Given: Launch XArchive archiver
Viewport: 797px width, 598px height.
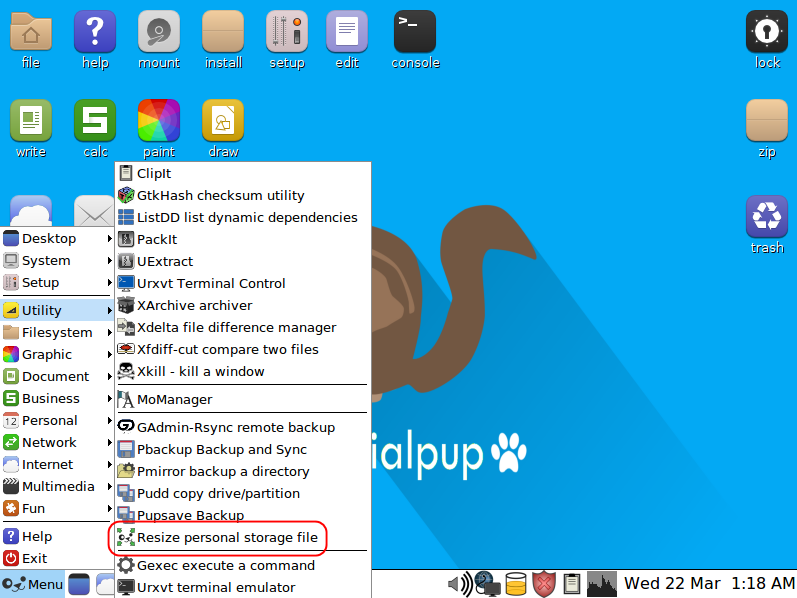Looking at the screenshot, I should (x=243, y=306).
